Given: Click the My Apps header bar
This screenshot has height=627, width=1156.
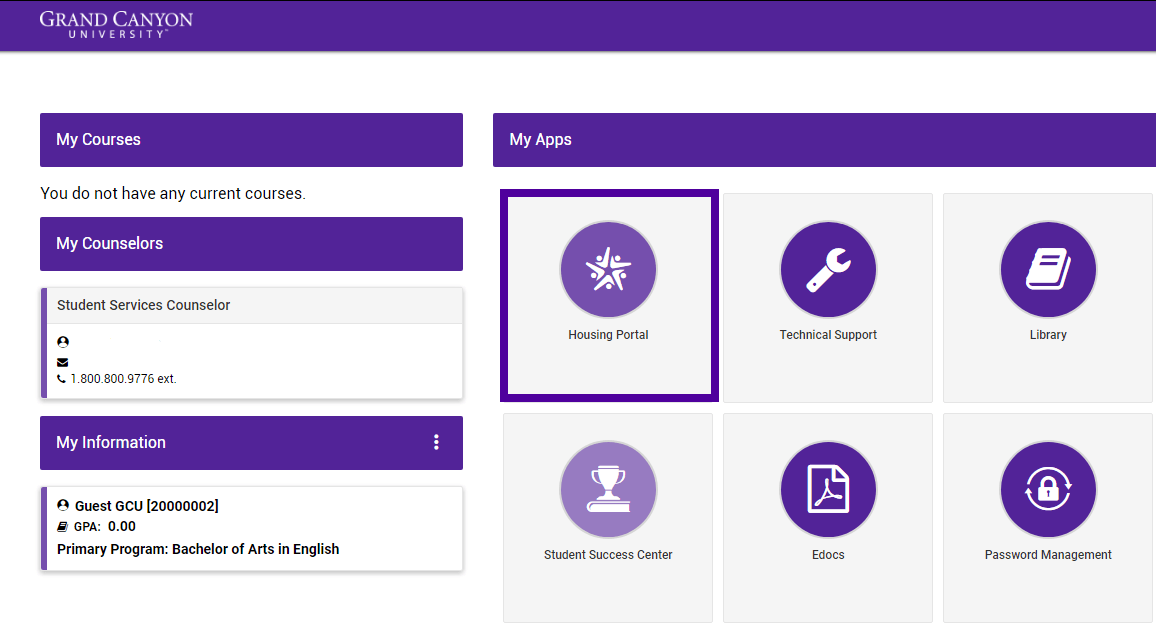Looking at the screenshot, I should point(823,140).
